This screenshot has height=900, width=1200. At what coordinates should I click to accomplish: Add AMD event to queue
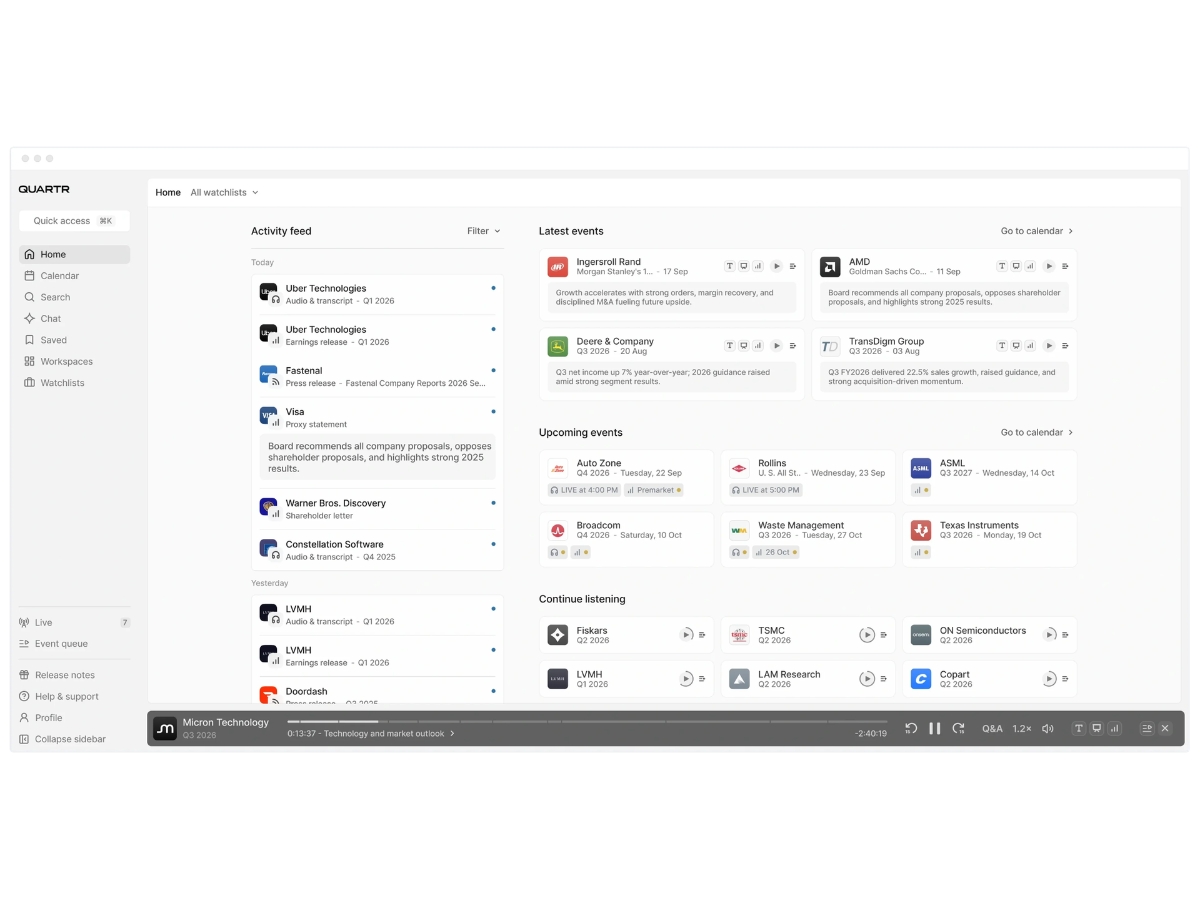click(x=1065, y=266)
